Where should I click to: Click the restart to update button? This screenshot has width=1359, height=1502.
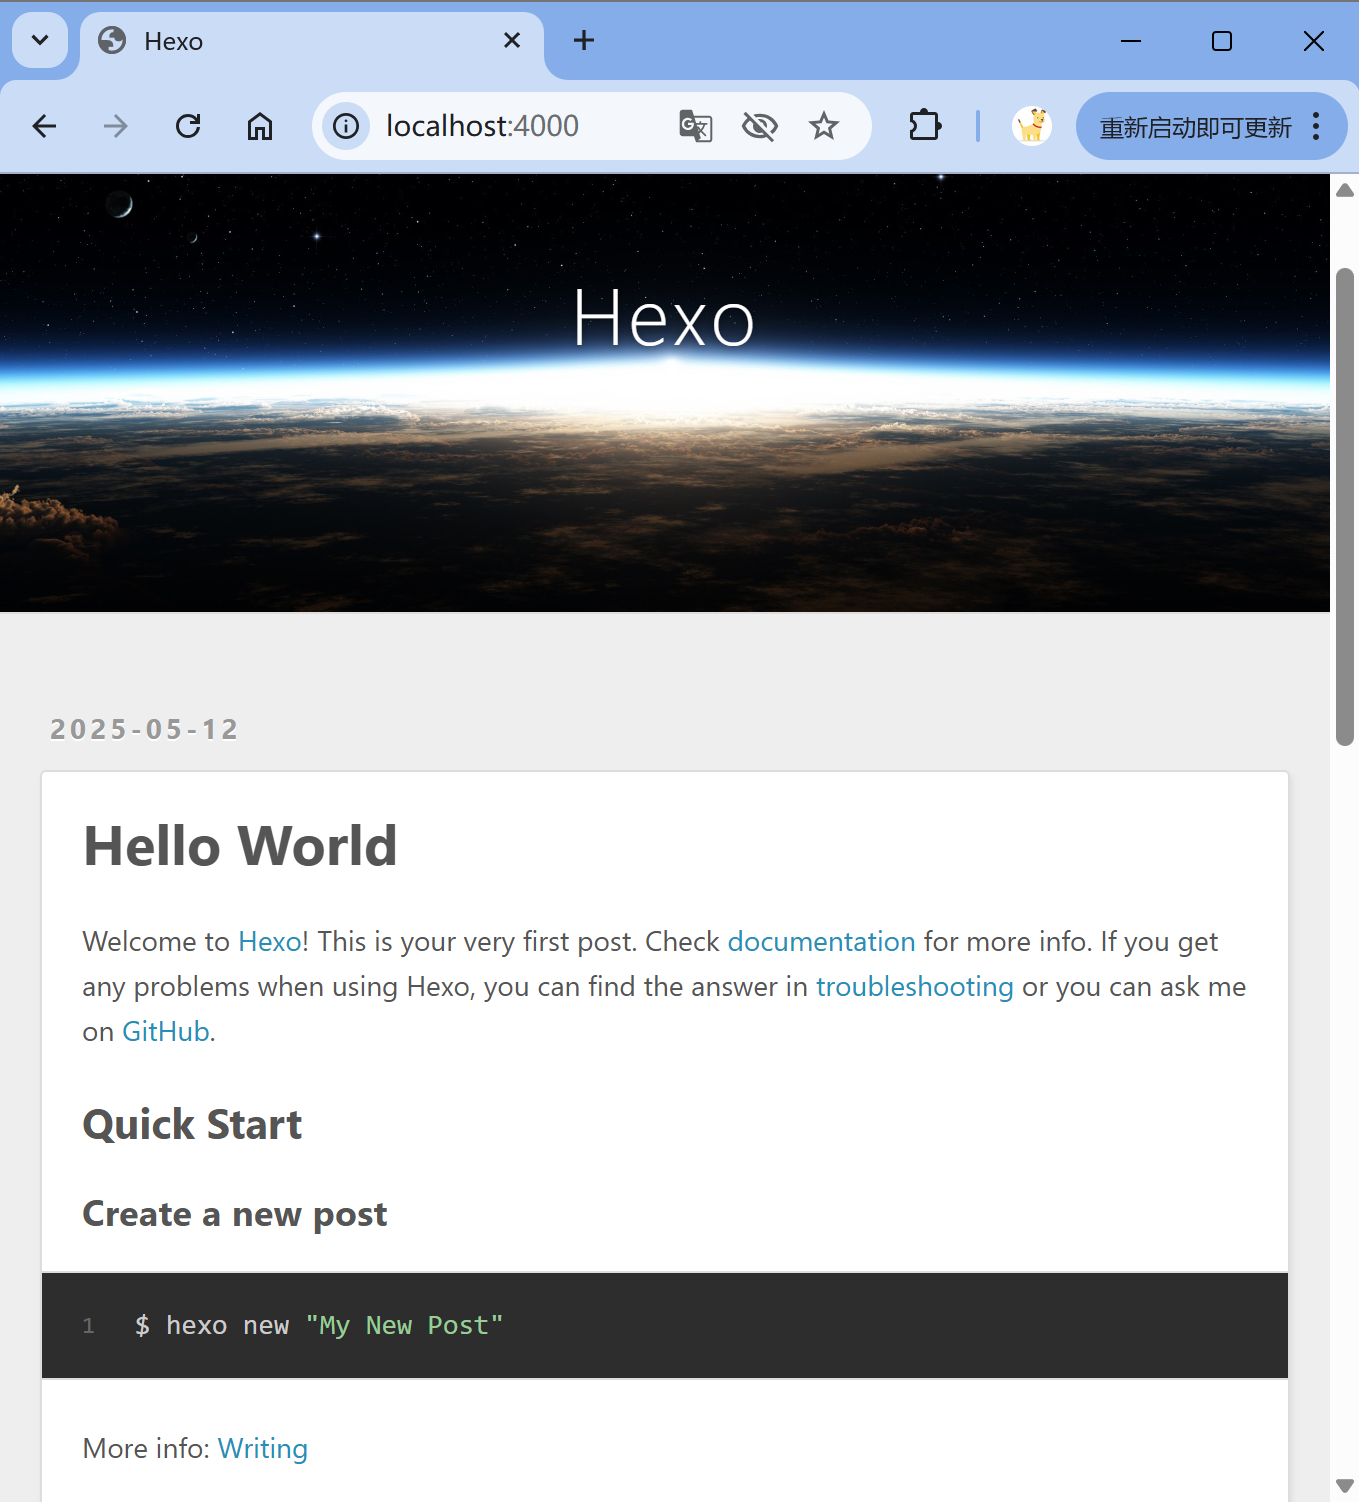pos(1195,127)
